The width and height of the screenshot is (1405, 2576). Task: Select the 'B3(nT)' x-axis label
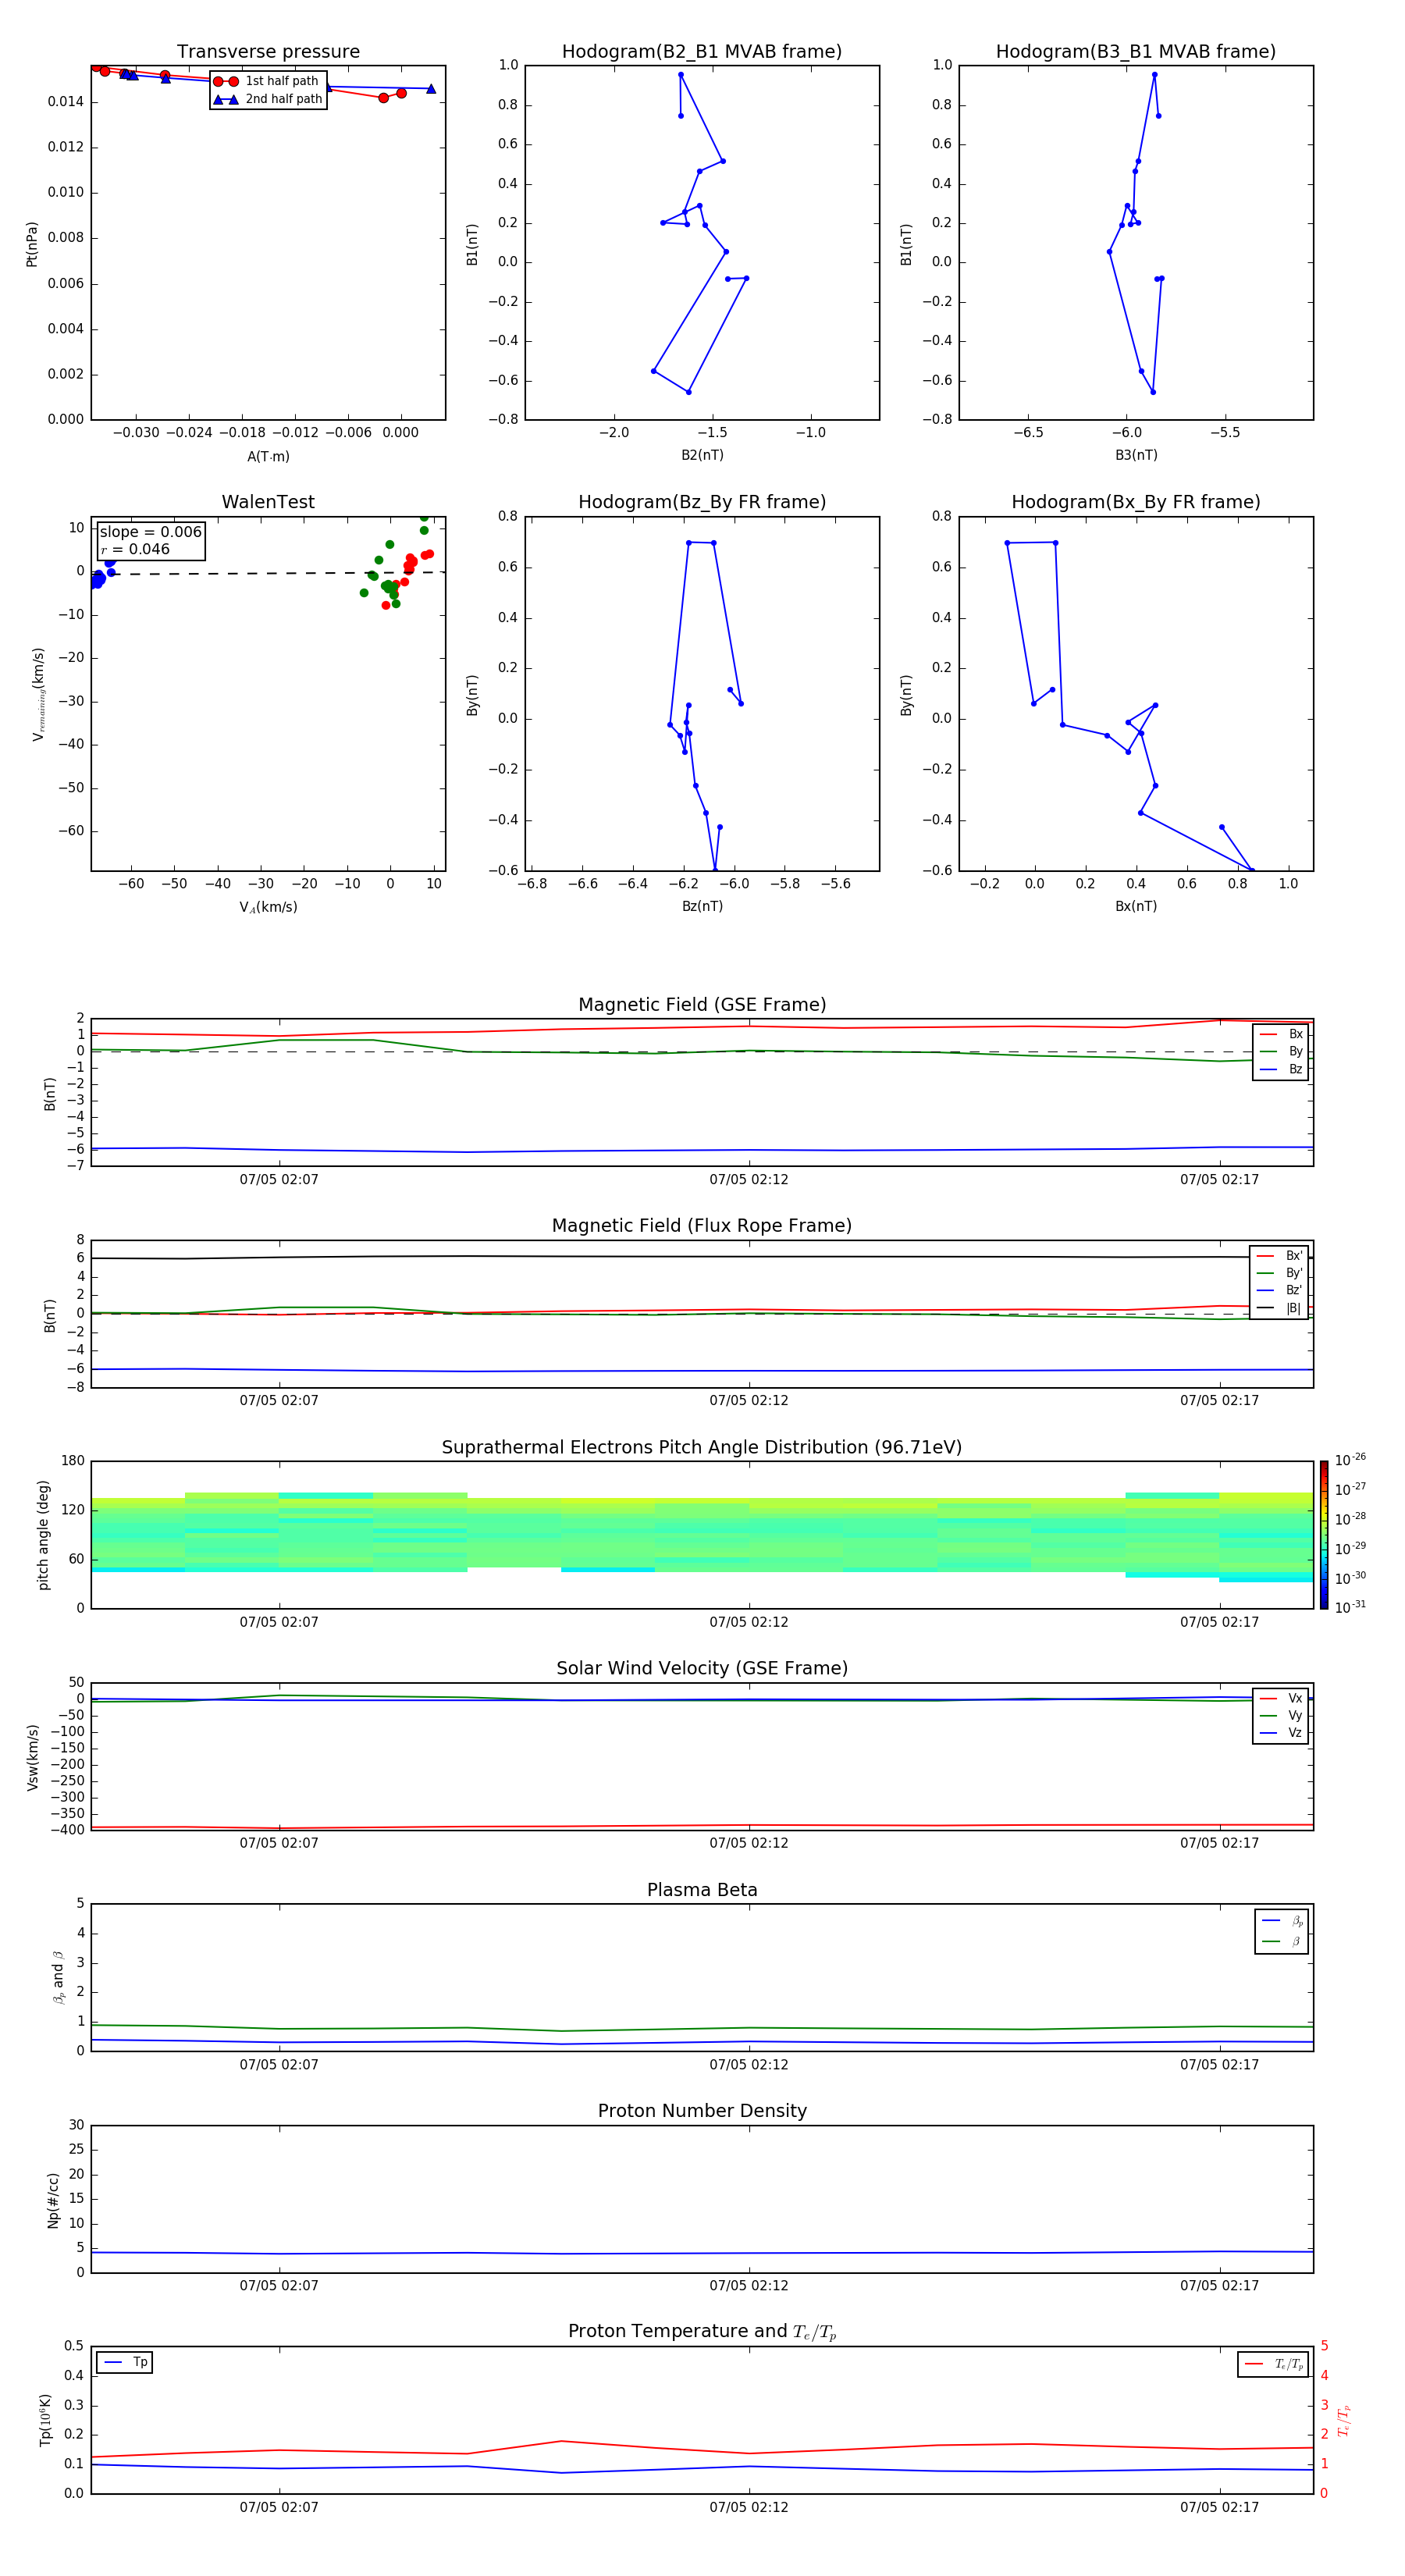pyautogui.click(x=1136, y=456)
